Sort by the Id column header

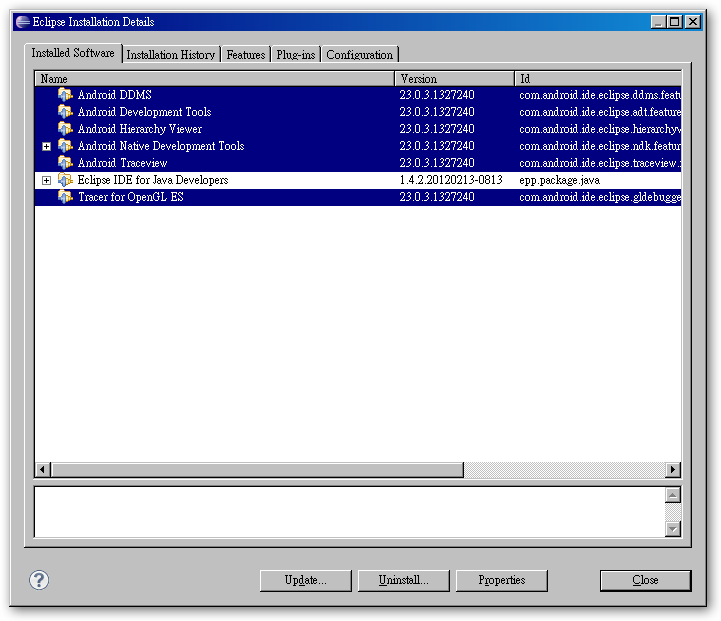click(598, 79)
